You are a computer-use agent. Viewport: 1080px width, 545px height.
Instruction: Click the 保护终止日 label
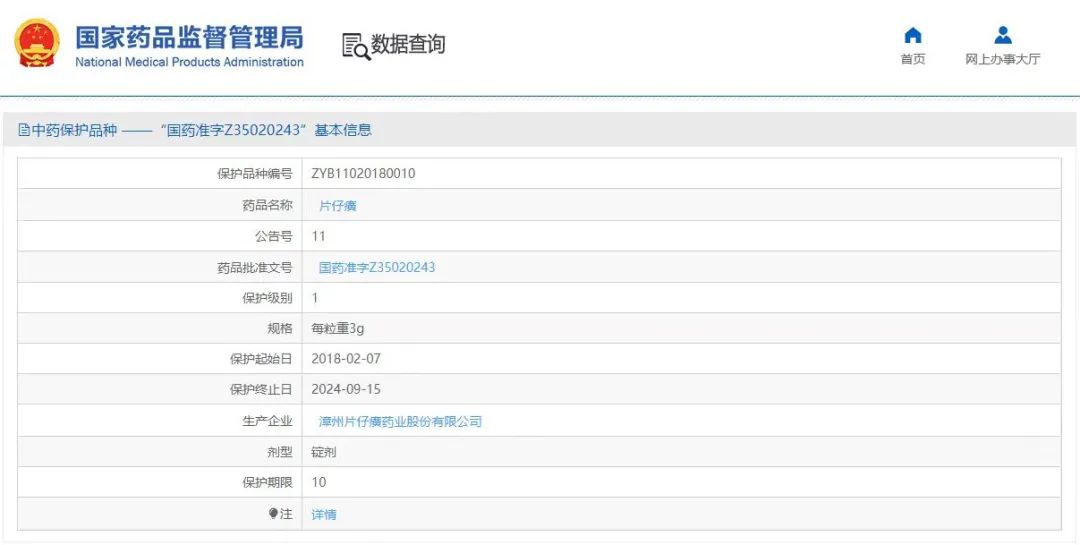point(261,389)
